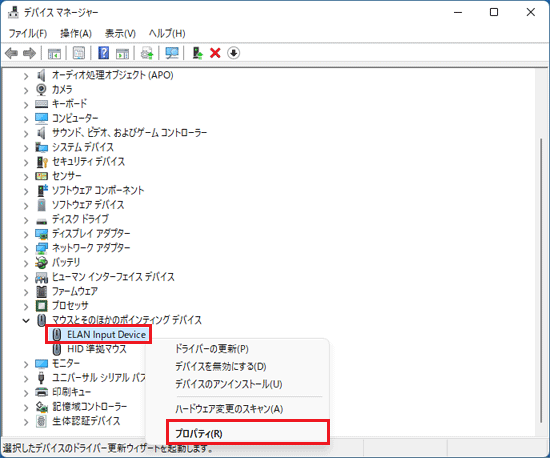The width and height of the screenshot is (550, 458).
Task: Expand the 記憶域コントローラー node
Action: [26, 408]
